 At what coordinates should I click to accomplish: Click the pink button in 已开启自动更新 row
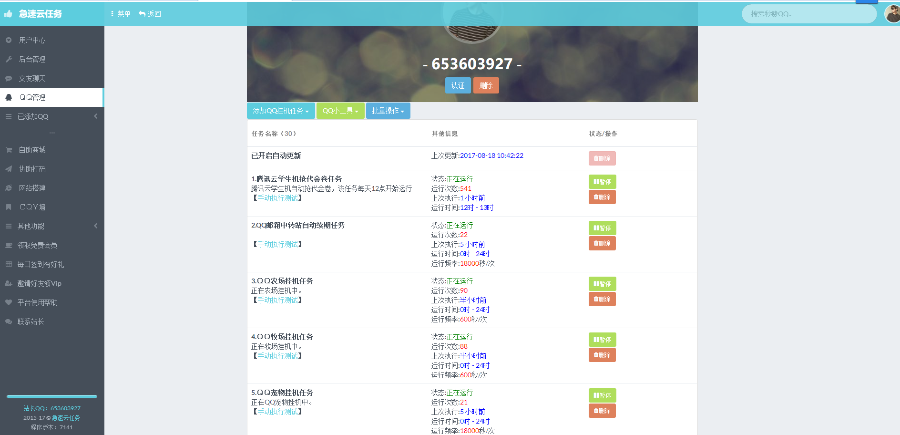click(x=602, y=158)
